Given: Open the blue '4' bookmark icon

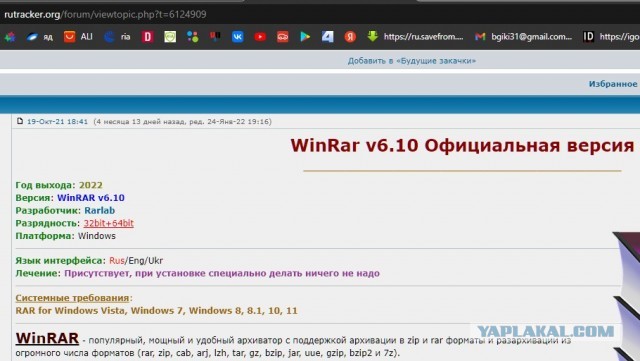Looking at the screenshot, I should coord(327,37).
